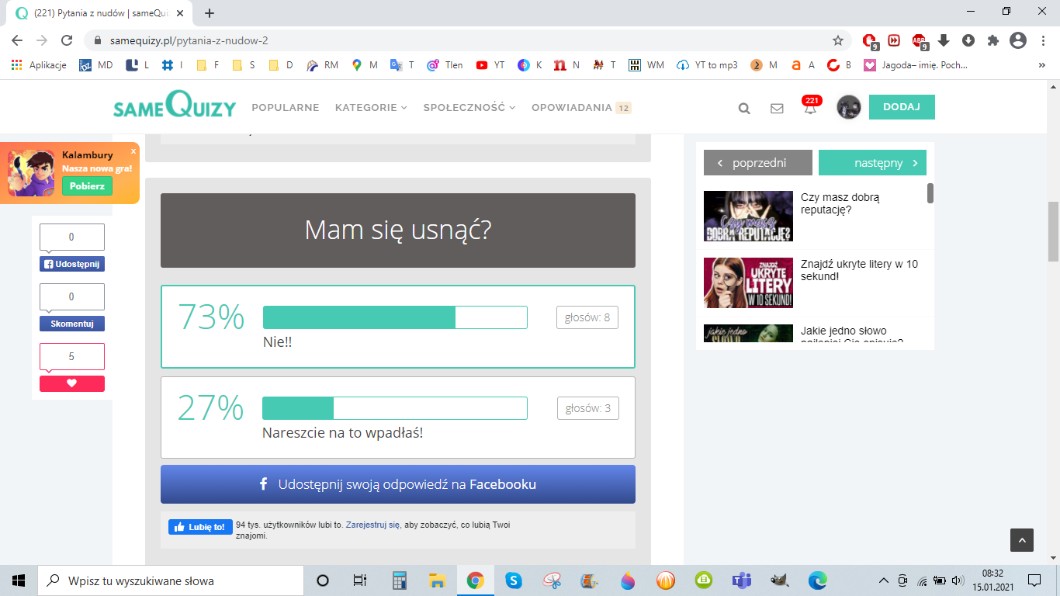This screenshot has width=1060, height=596.
Task: Reload the page with refresh icon
Action: click(x=67, y=41)
